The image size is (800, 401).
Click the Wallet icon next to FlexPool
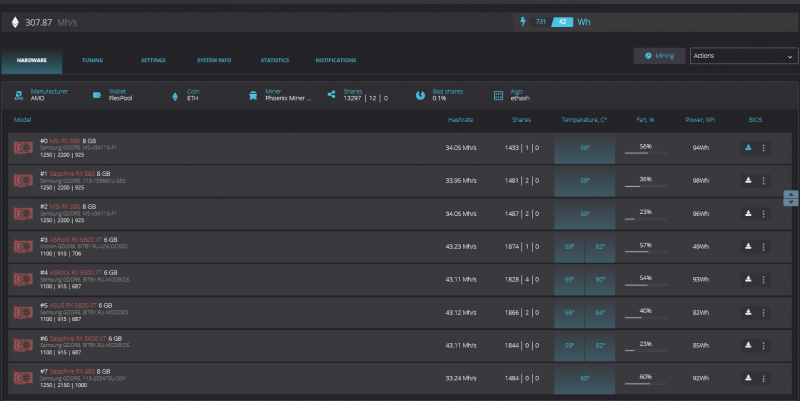tap(97, 95)
